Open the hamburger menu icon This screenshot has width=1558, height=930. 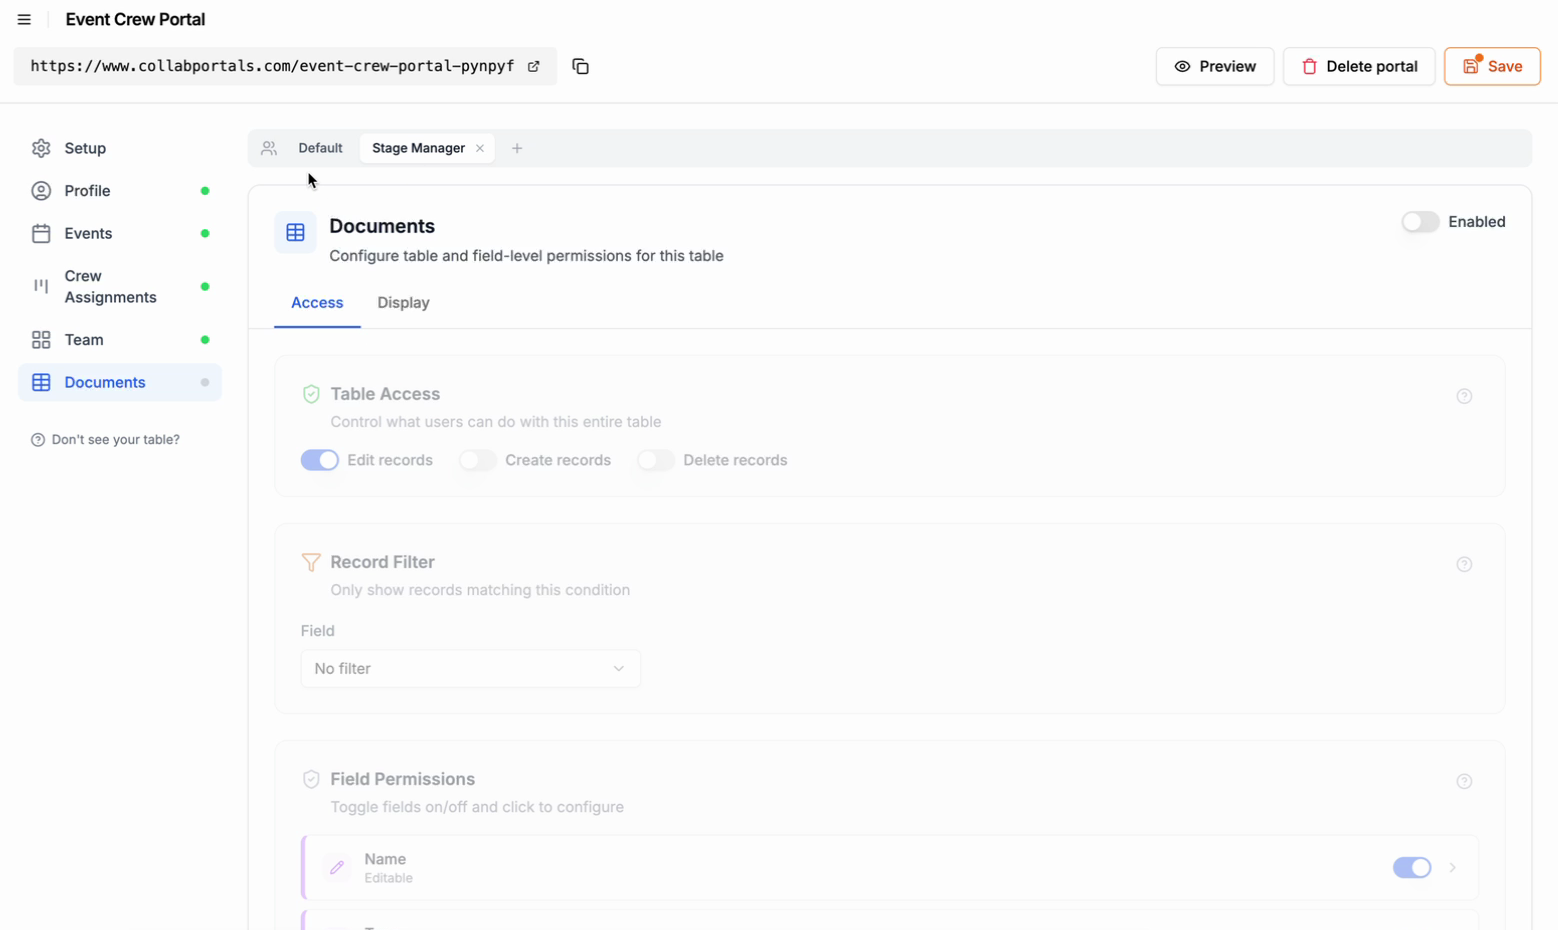24,20
